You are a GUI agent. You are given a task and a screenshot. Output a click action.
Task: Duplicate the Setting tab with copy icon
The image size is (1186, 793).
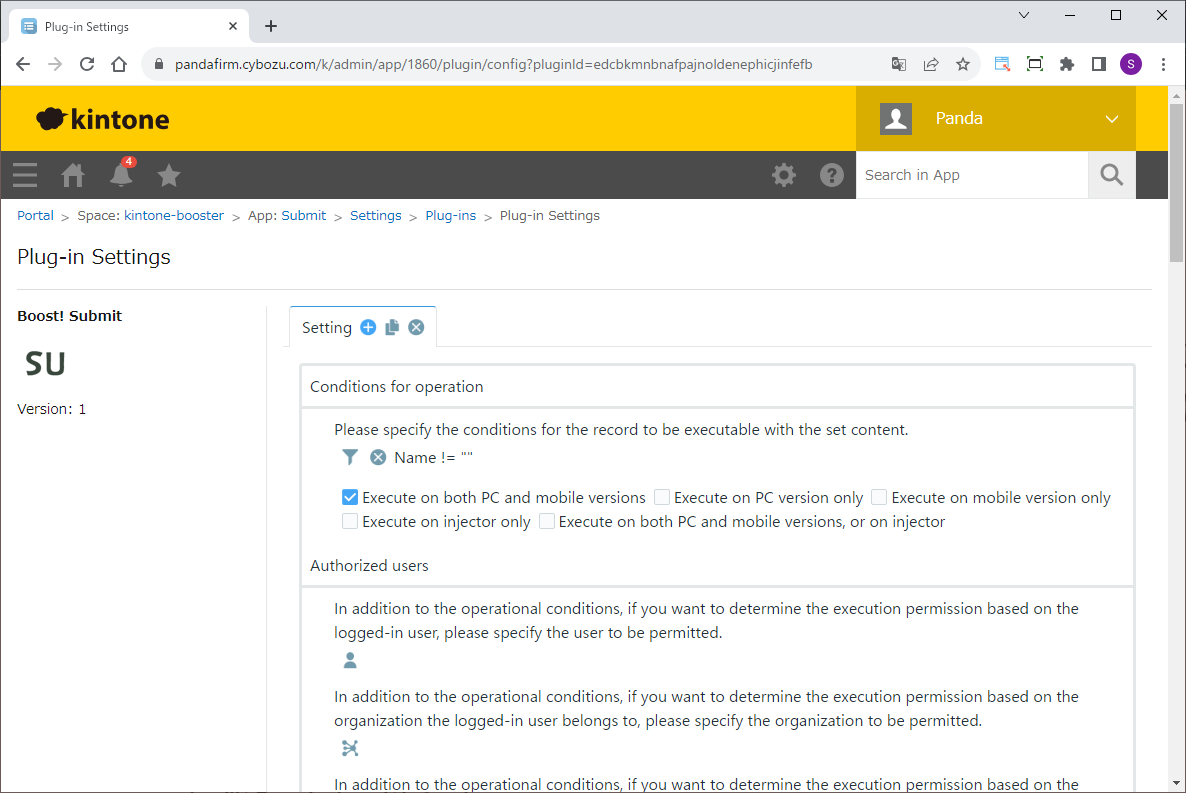pos(392,327)
